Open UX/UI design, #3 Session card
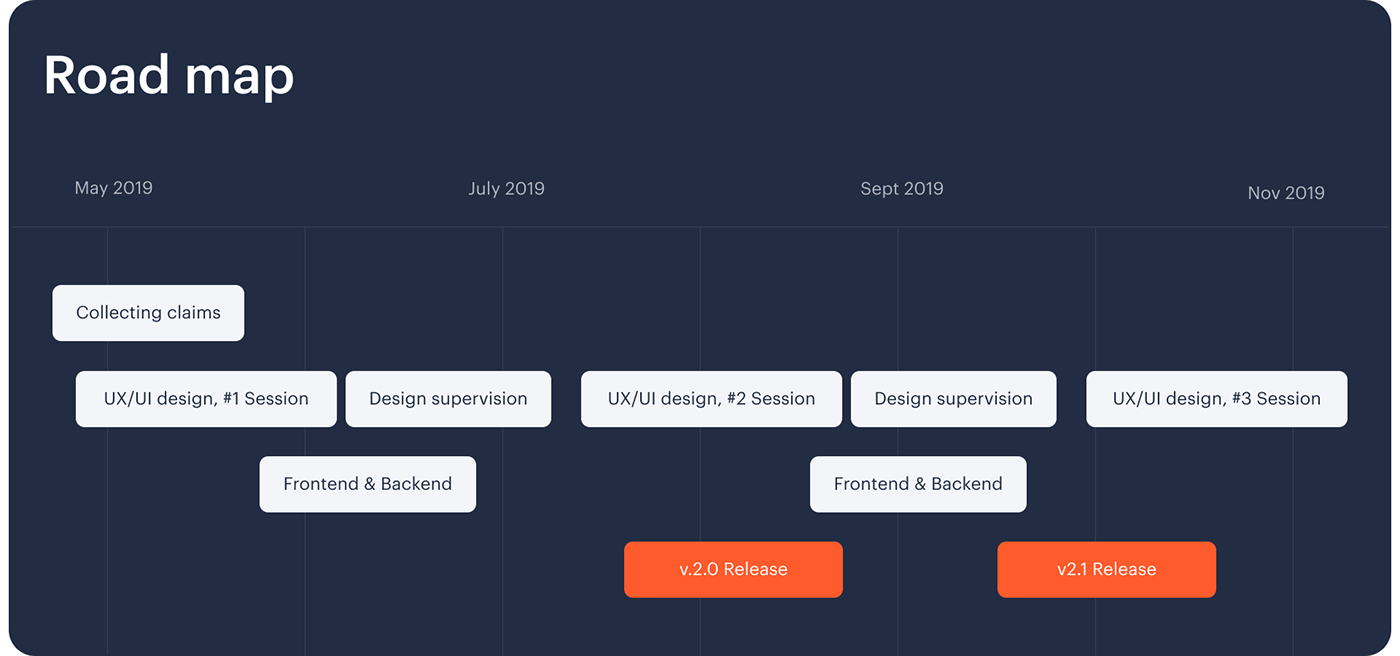Viewport: 1400px width, 656px height. 1216,399
